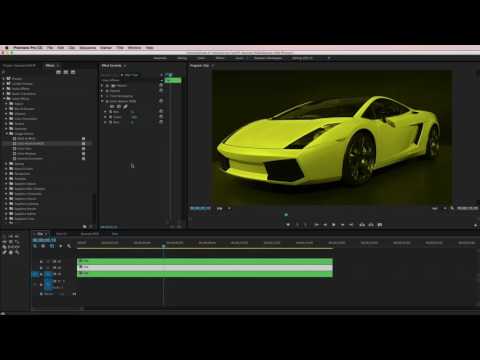Switch to the Effect Controls tab
This screenshot has height=360, width=480.
[x=112, y=66]
